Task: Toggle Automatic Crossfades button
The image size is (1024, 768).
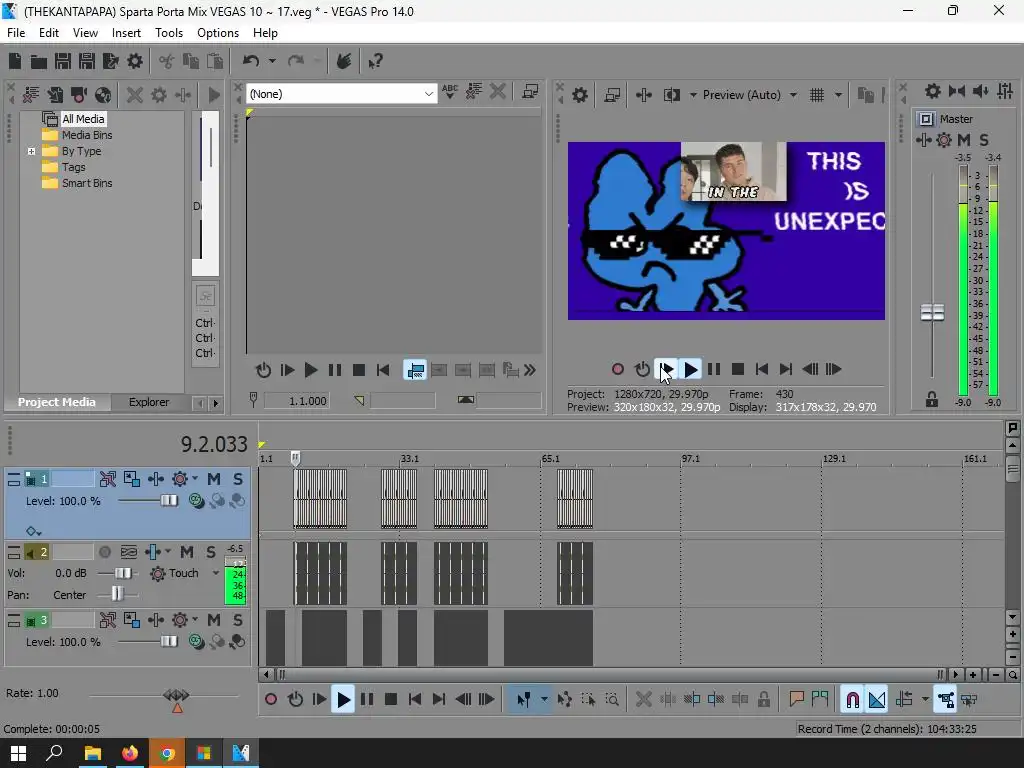Action: pos(876,699)
